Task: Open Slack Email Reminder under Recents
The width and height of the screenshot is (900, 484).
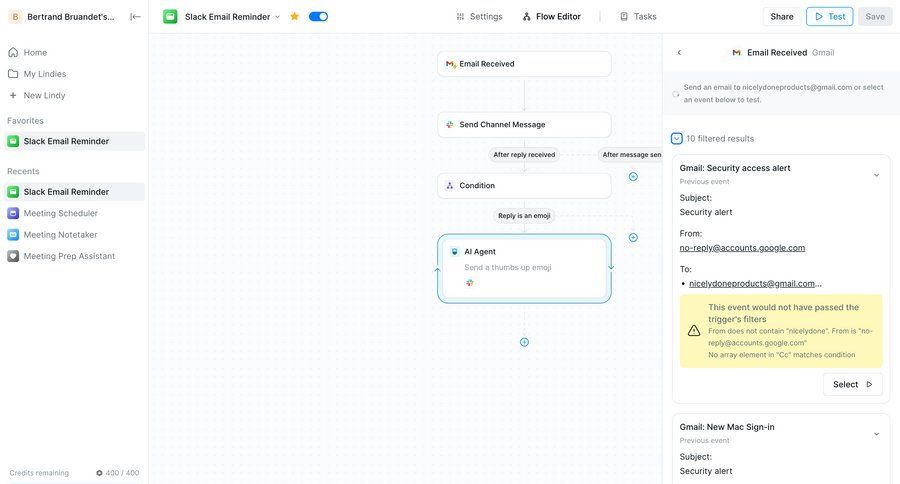Action: click(x=75, y=192)
